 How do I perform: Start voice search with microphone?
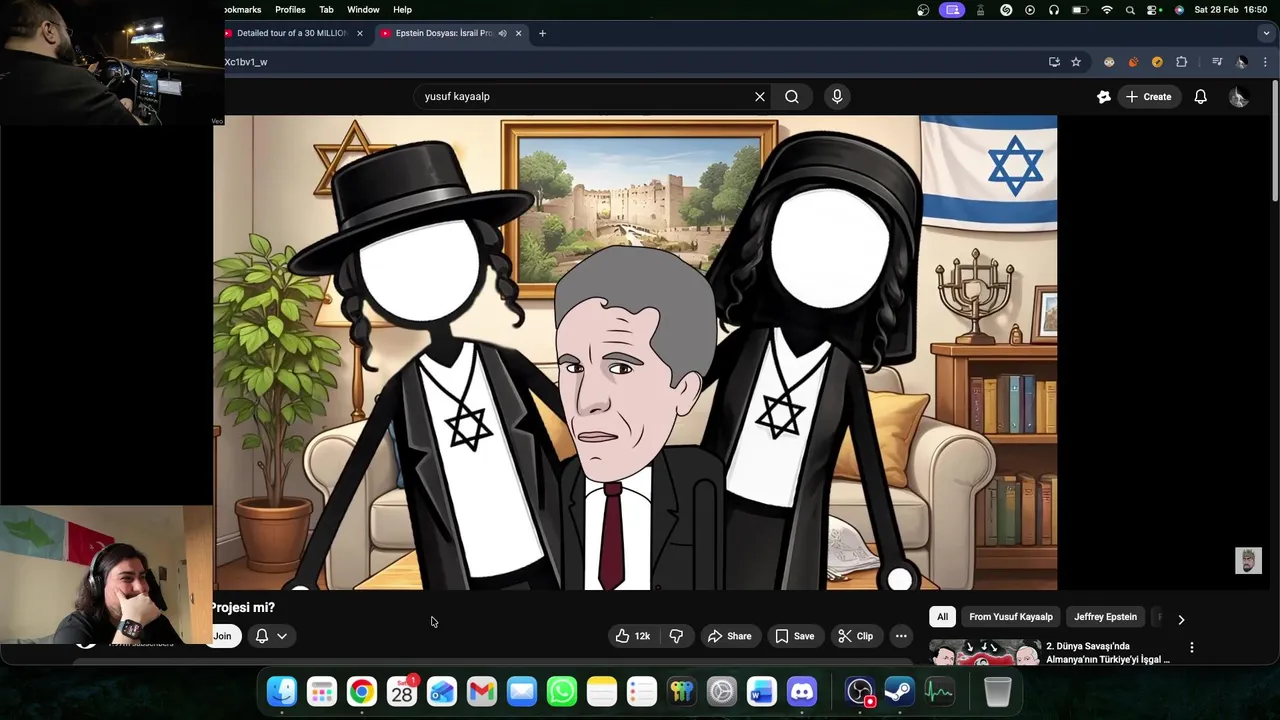click(x=837, y=97)
